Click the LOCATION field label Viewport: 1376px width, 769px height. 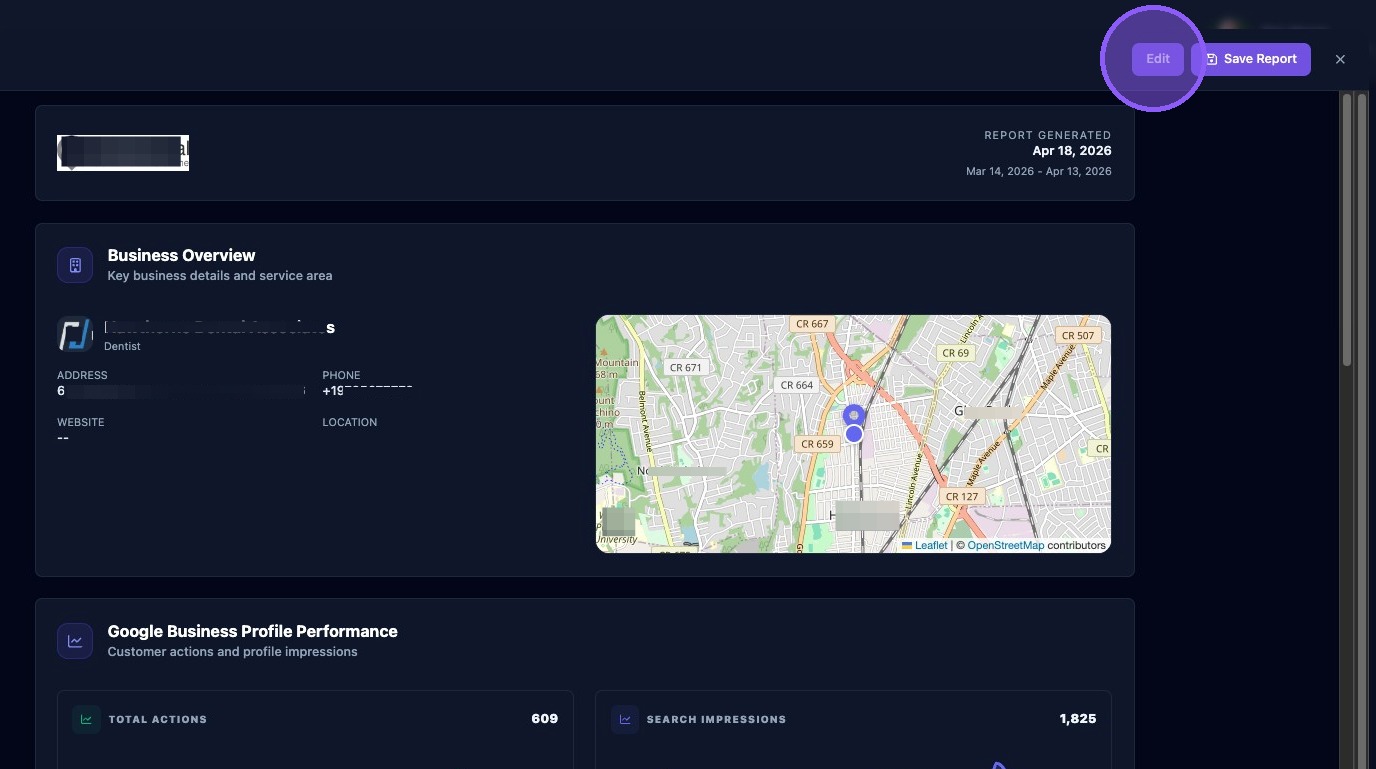pyautogui.click(x=350, y=422)
